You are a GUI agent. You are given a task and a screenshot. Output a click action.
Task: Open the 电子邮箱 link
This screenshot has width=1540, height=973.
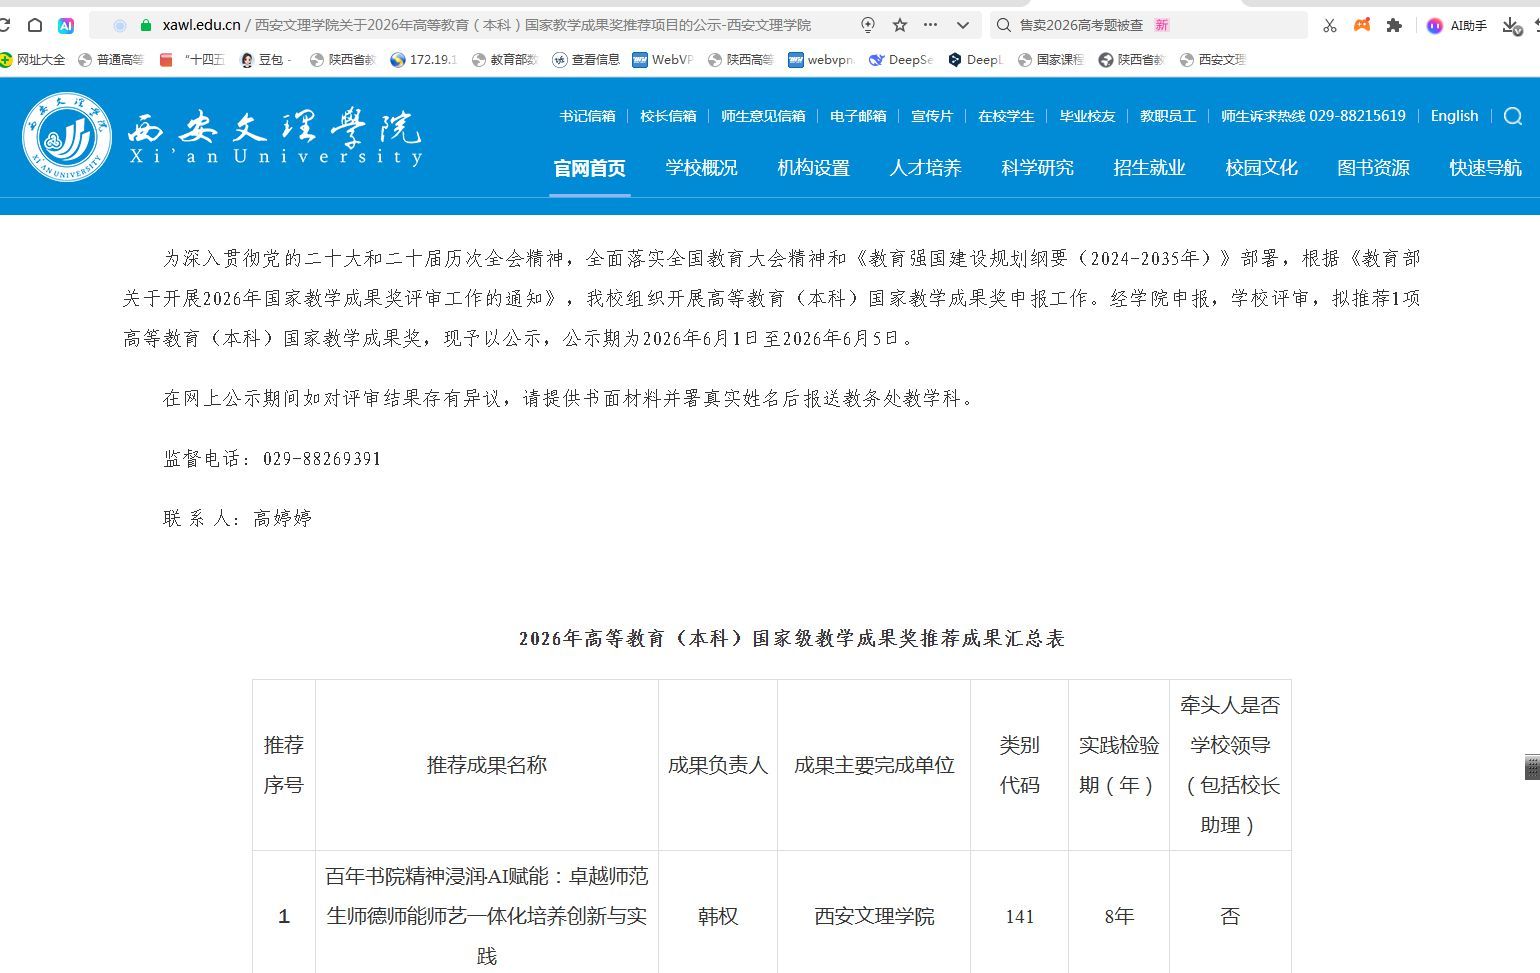(858, 116)
